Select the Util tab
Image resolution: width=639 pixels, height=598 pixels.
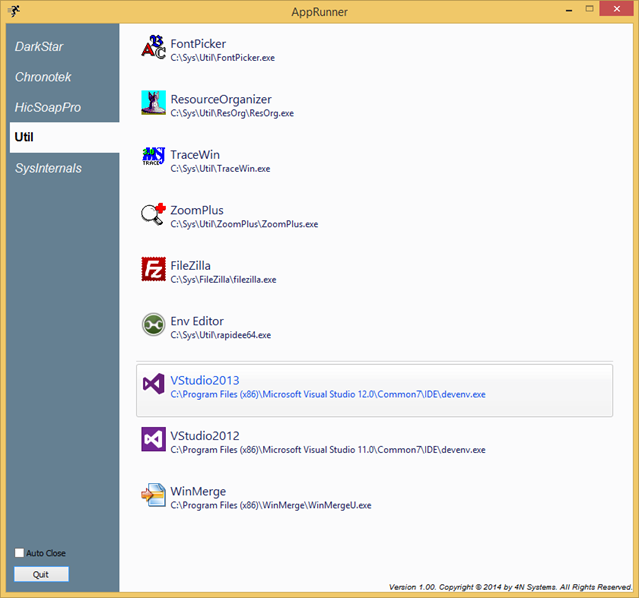[64, 137]
